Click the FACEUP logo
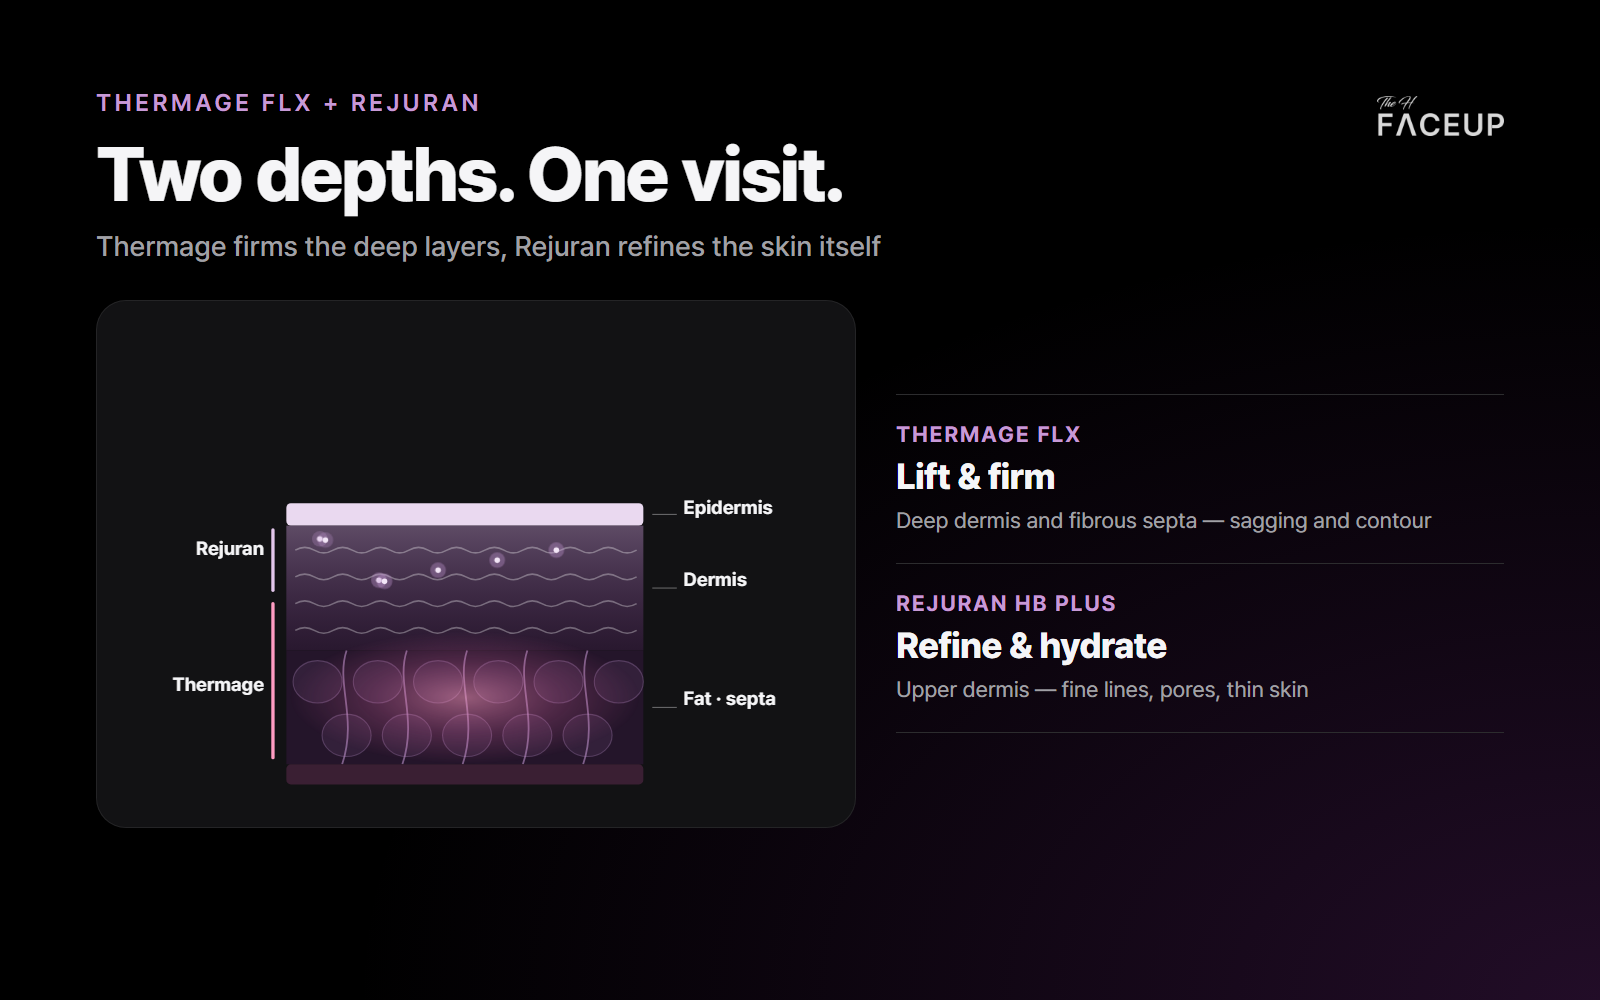This screenshot has width=1600, height=1000. [1440, 117]
